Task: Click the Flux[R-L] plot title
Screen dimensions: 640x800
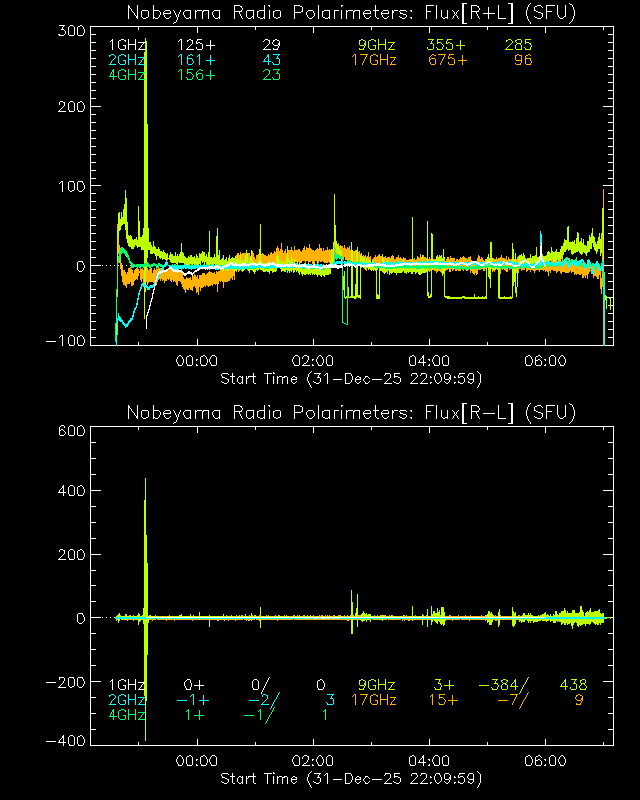Action: [x=351, y=413]
